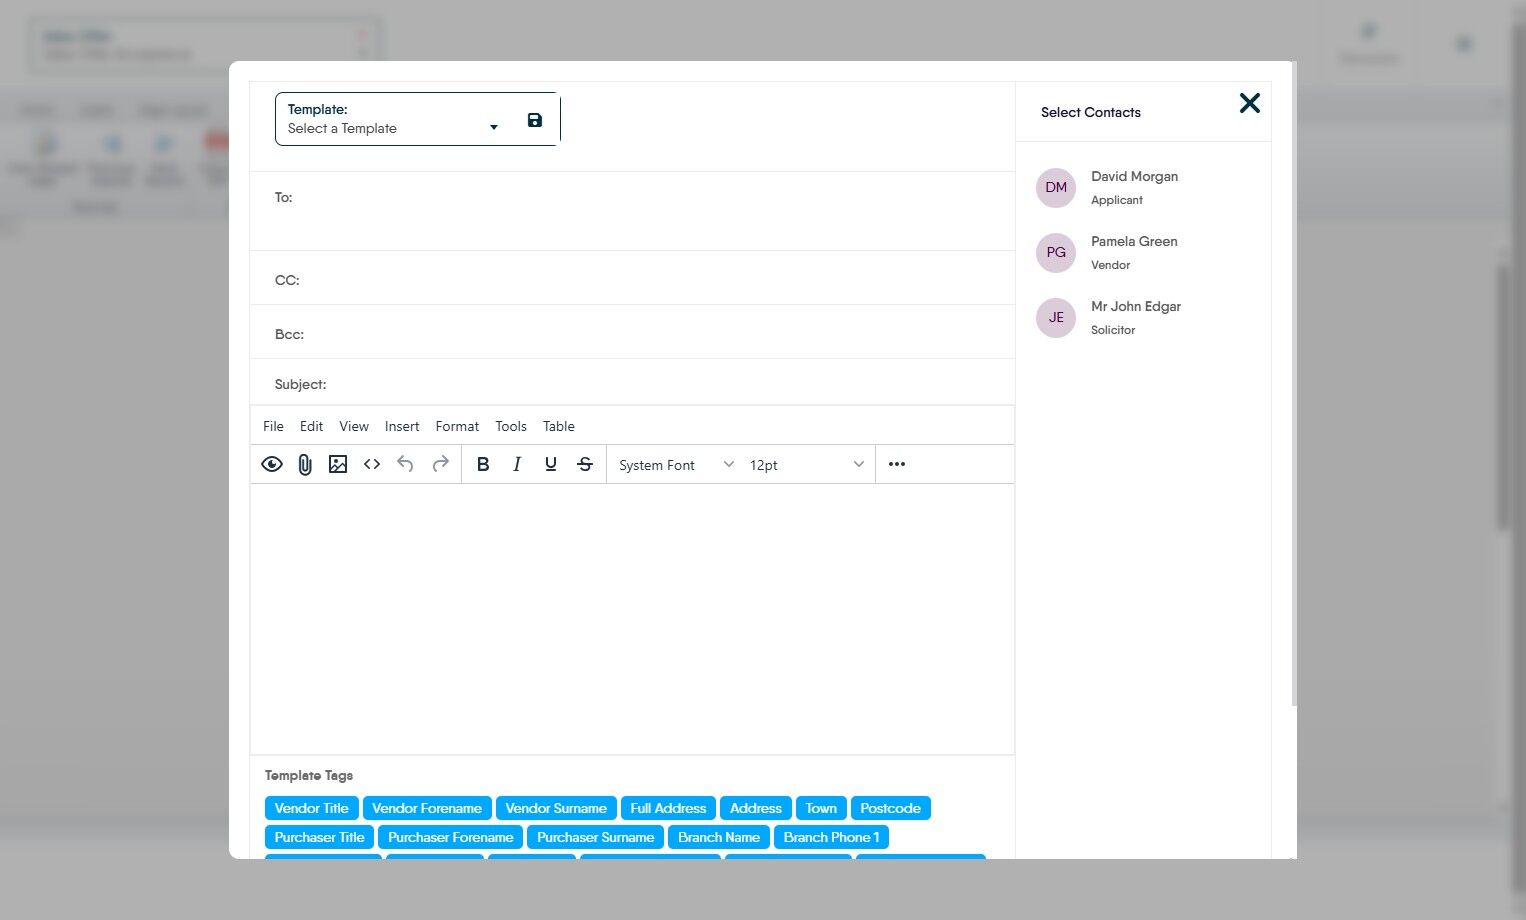Insert the Address tag
The image size is (1526, 920).
pyautogui.click(x=756, y=808)
